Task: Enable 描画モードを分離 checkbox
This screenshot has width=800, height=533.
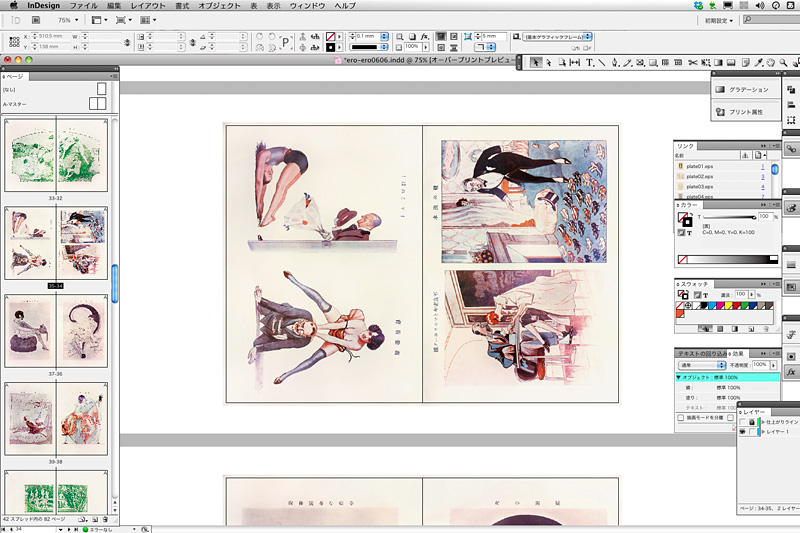Action: [x=681, y=418]
